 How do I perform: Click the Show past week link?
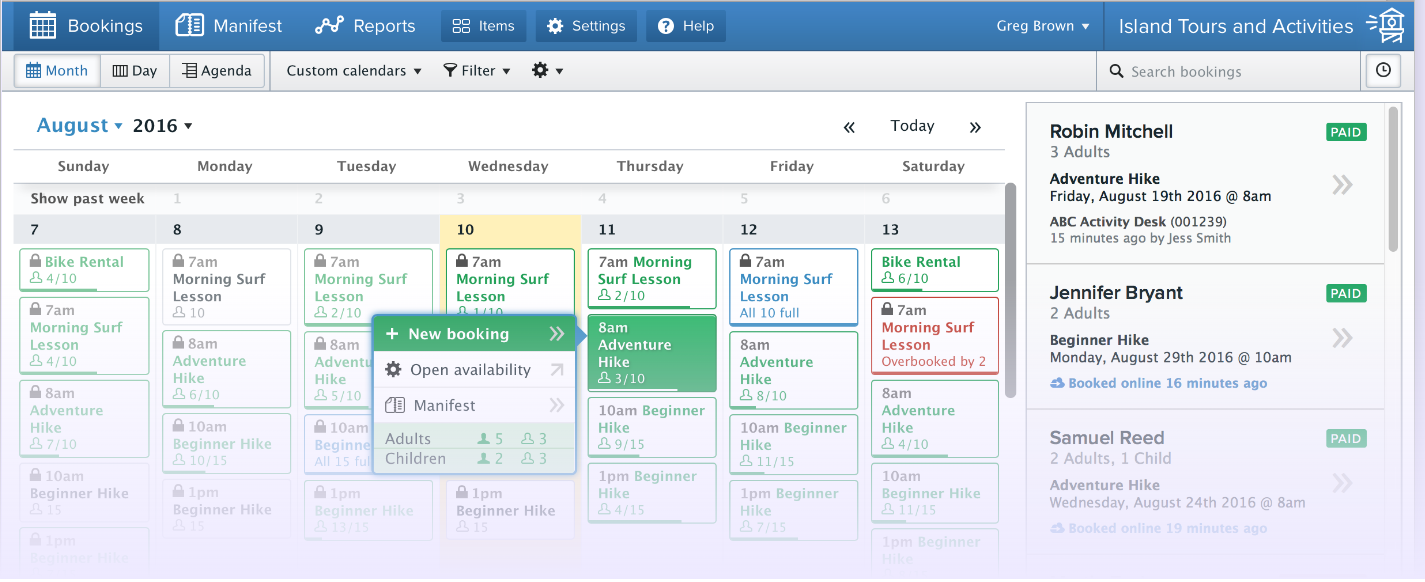86,198
